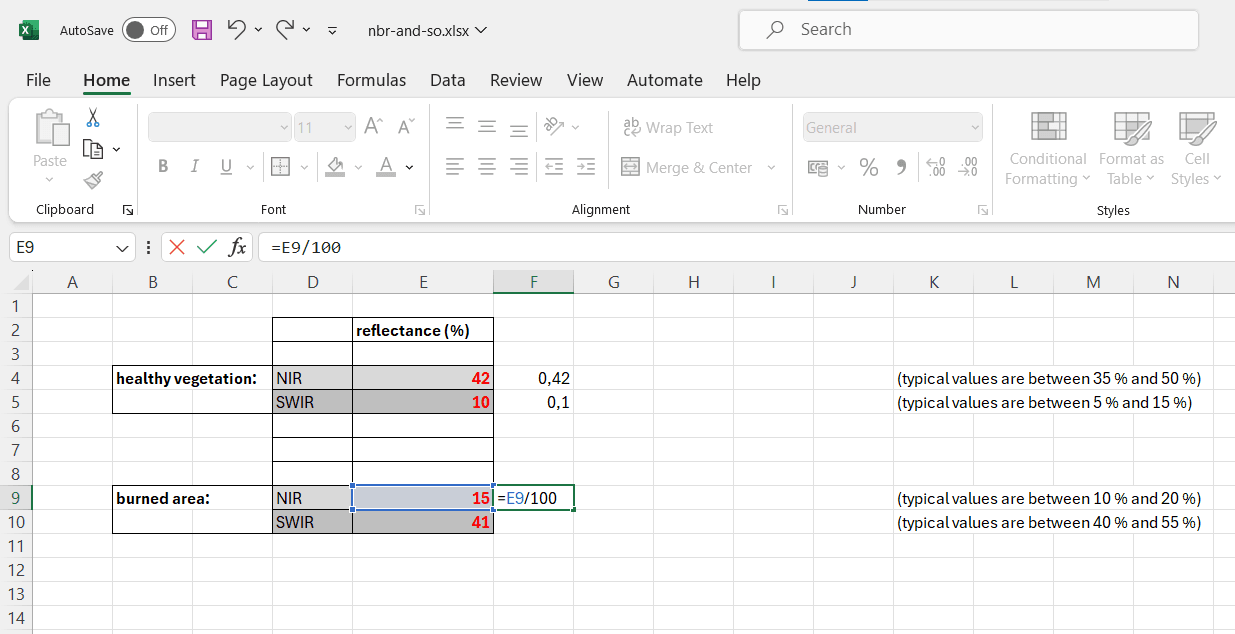Click the Fill Color bucket swatch
Viewport: 1235px width, 634px height.
(x=336, y=167)
